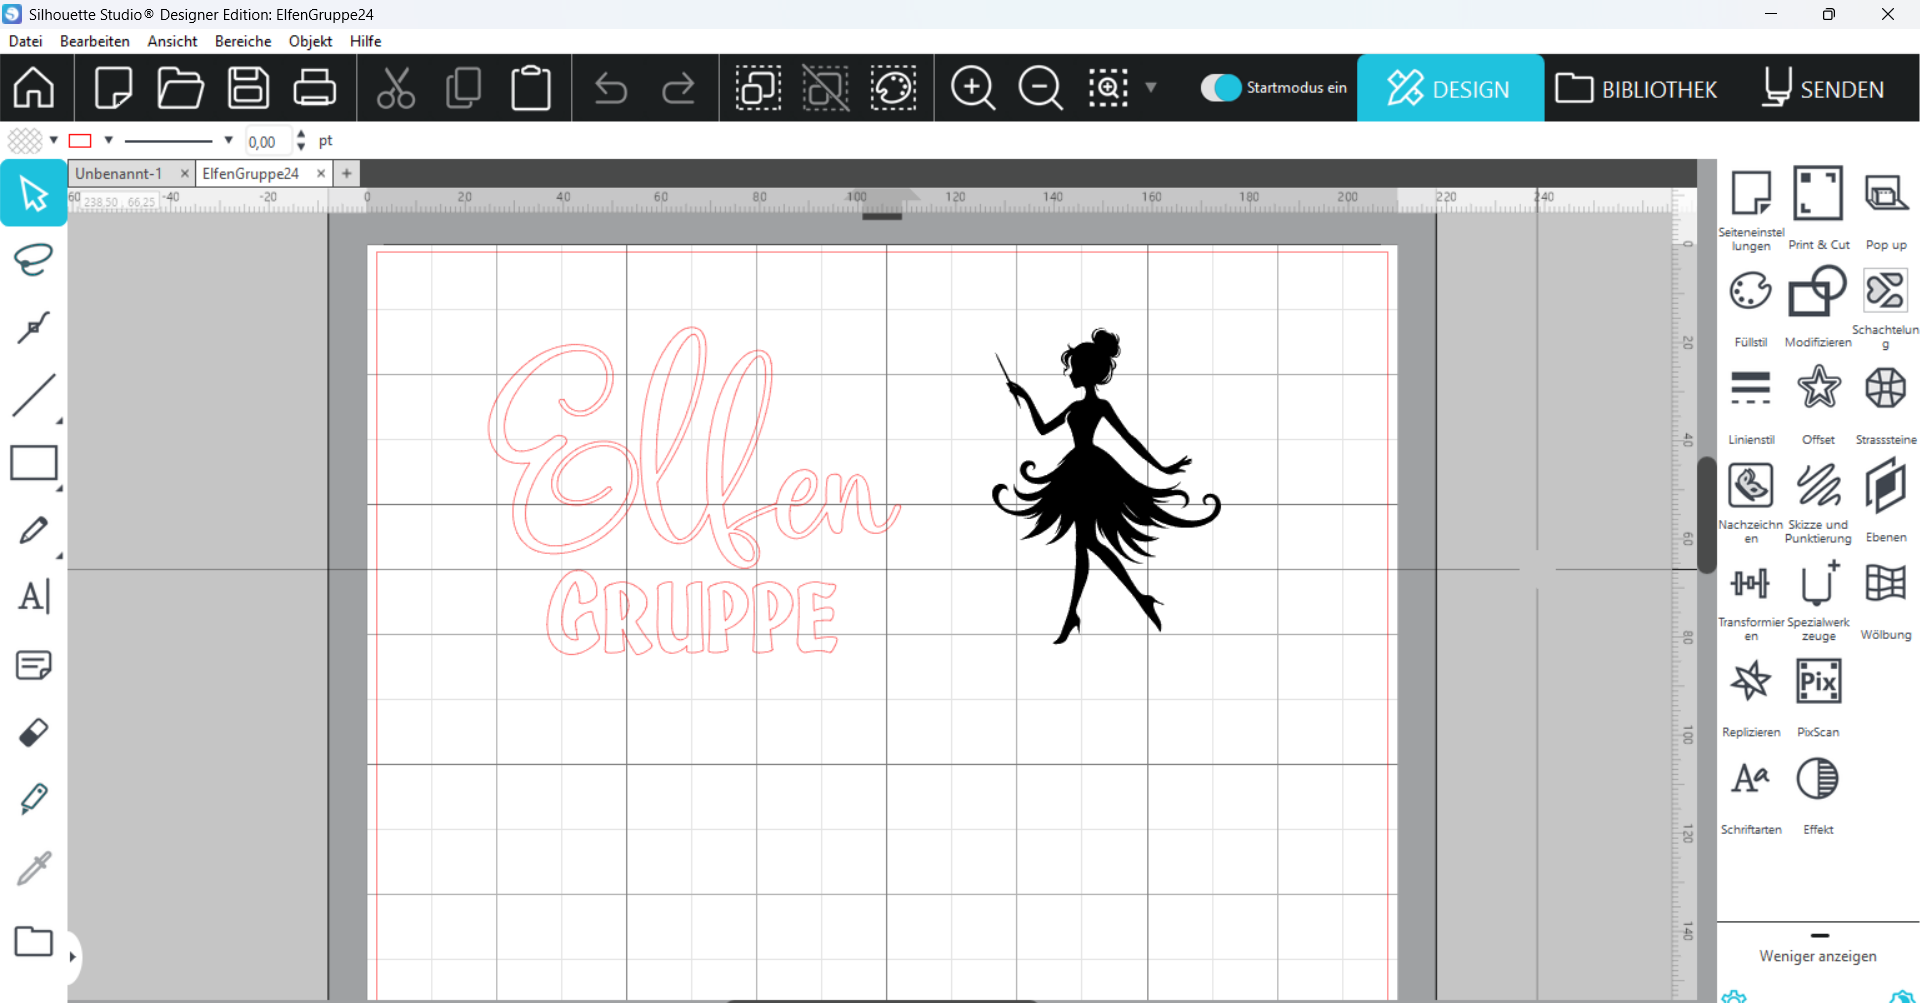Click Weniger anzeigen
Viewport: 1920px width, 1003px height.
[x=1817, y=956]
